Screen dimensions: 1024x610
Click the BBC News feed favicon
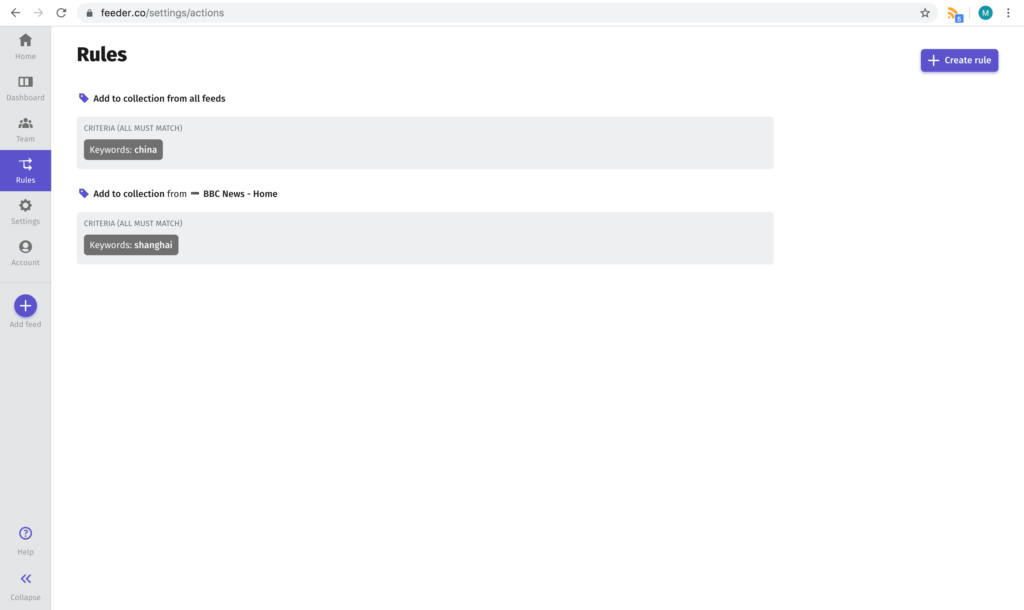pos(195,193)
